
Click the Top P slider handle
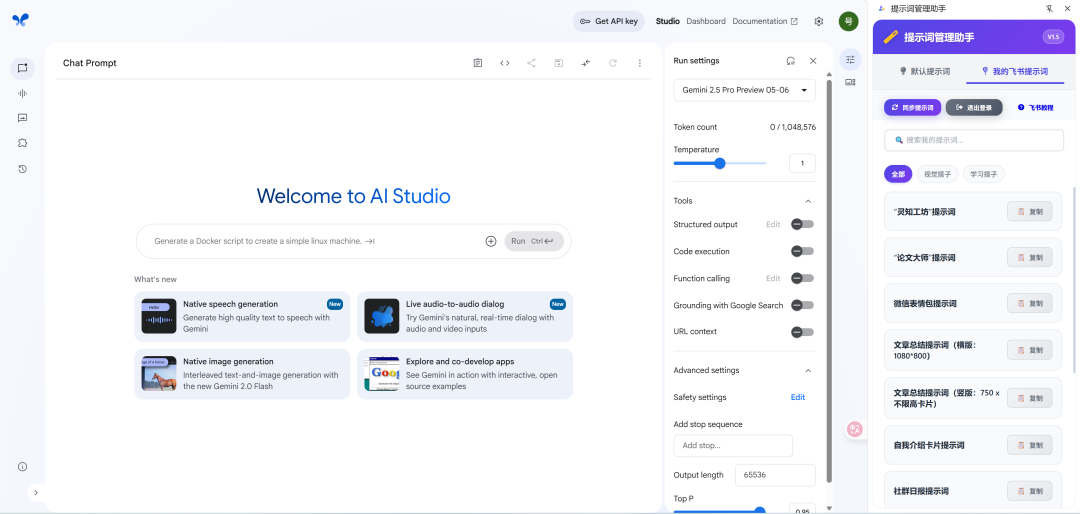(x=760, y=511)
